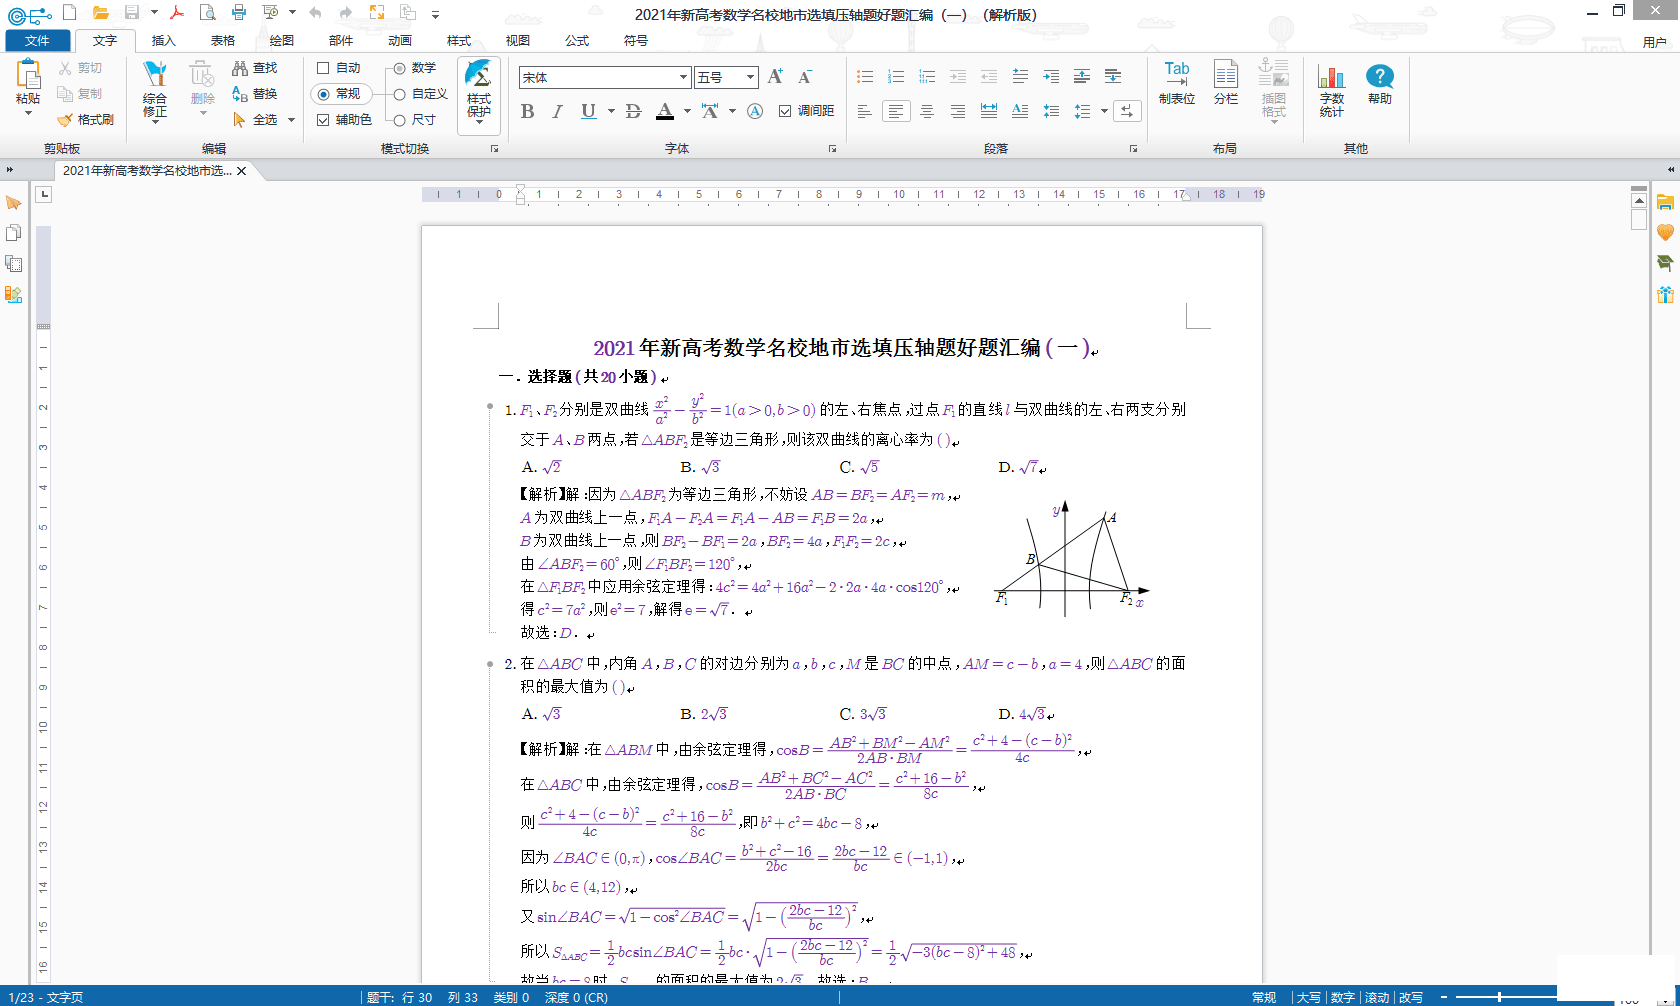The width and height of the screenshot is (1680, 1006).
Task: Toggle the 调间距 checkbox
Action: click(785, 111)
